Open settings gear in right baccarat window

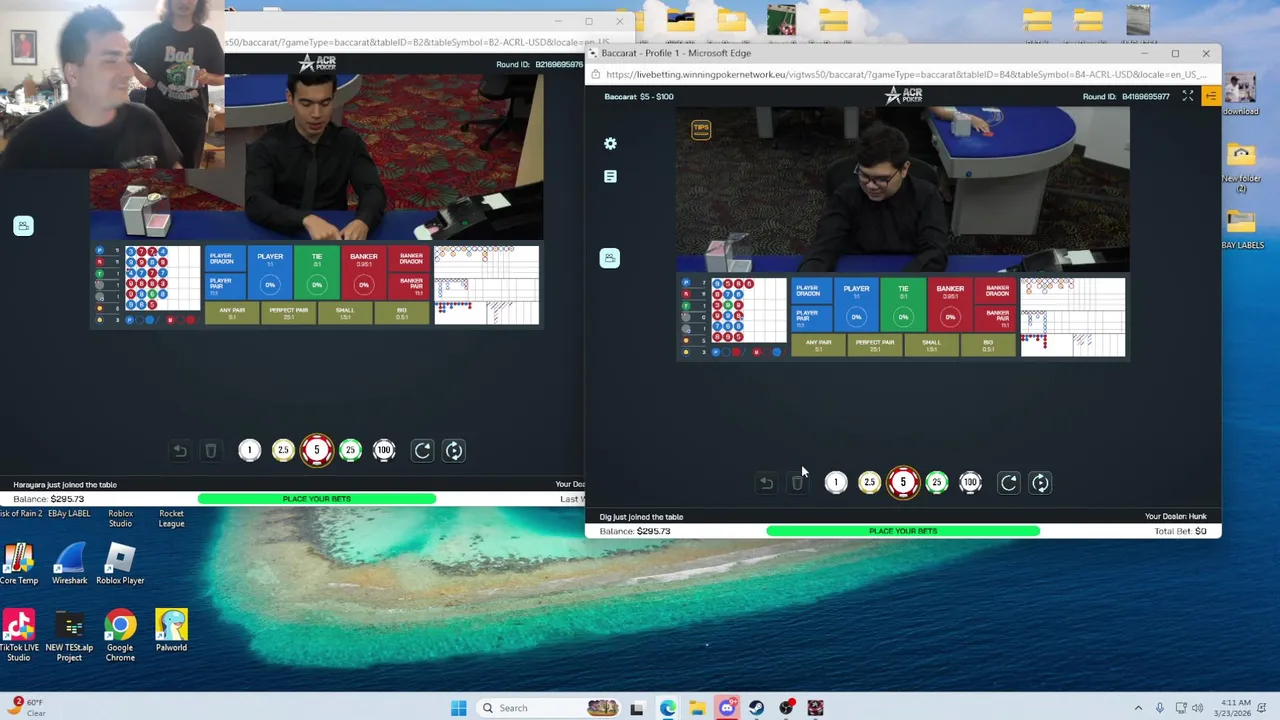coord(610,143)
